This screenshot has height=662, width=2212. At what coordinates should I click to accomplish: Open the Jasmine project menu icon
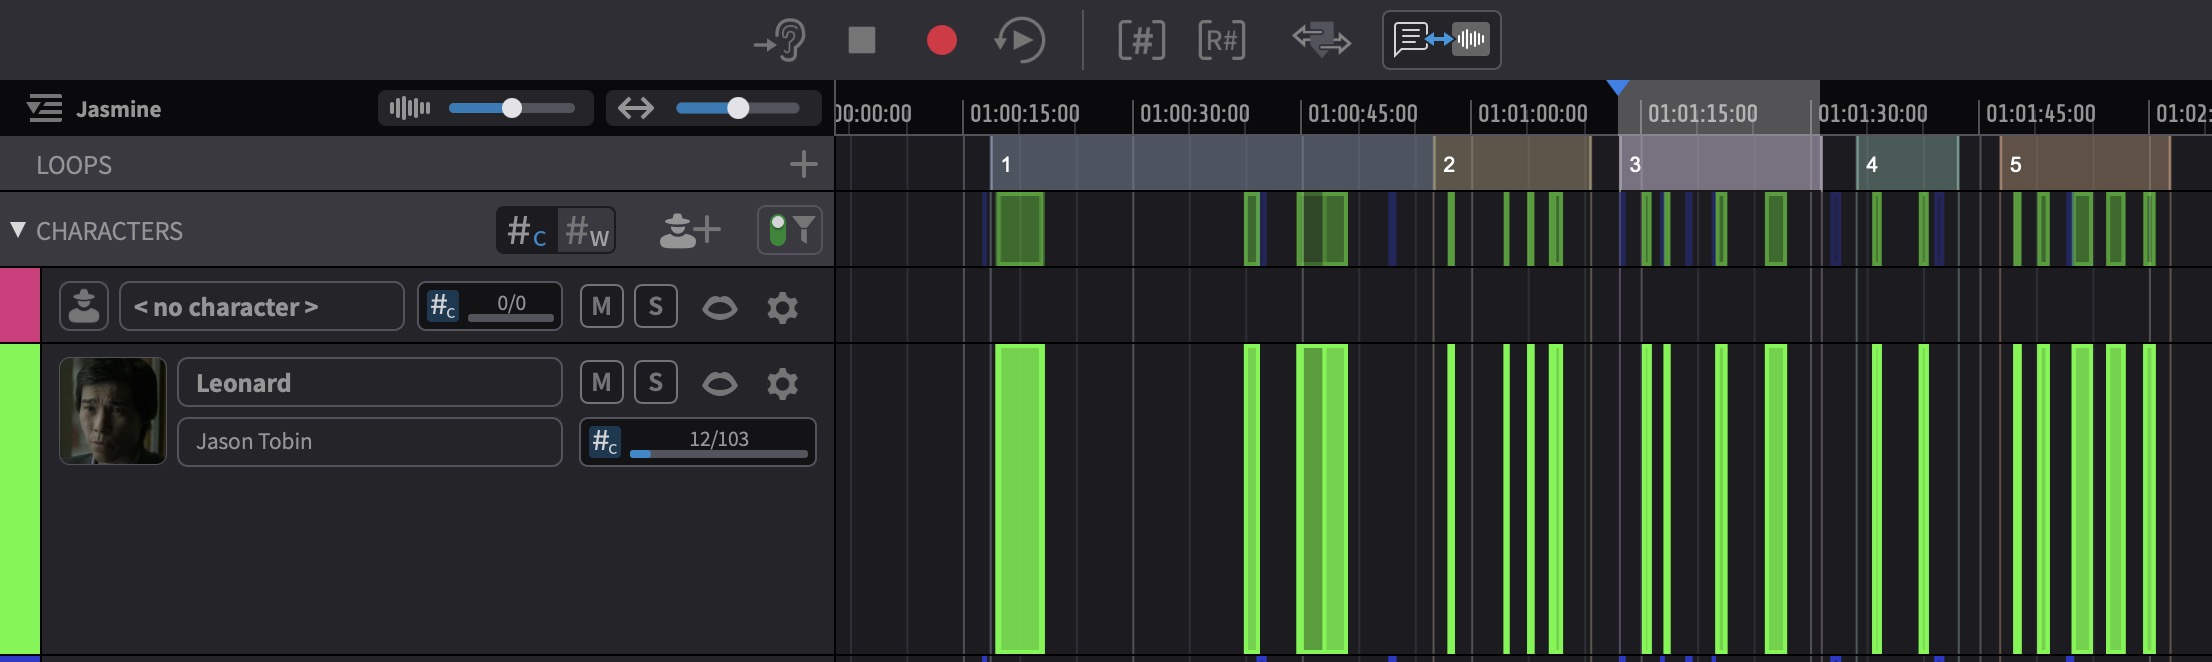coord(45,108)
